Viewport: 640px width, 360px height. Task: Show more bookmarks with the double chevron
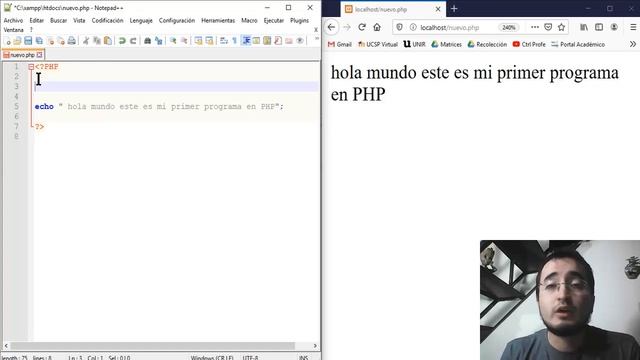pos(633,44)
